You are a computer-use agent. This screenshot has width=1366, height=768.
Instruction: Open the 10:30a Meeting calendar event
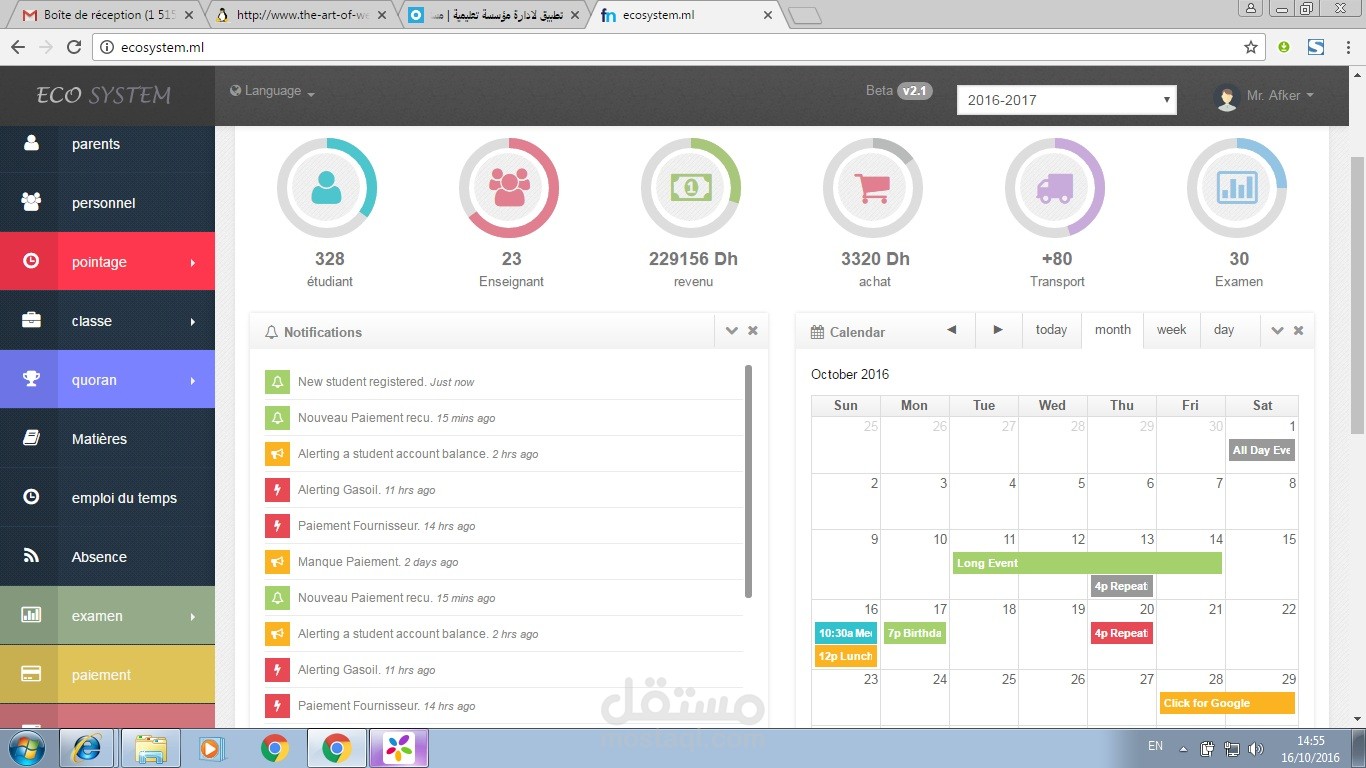click(845, 633)
